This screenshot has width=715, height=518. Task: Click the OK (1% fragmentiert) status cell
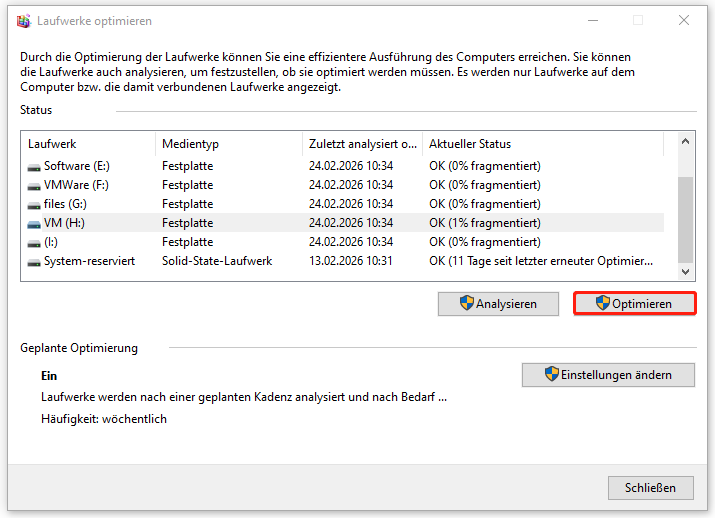(485, 223)
